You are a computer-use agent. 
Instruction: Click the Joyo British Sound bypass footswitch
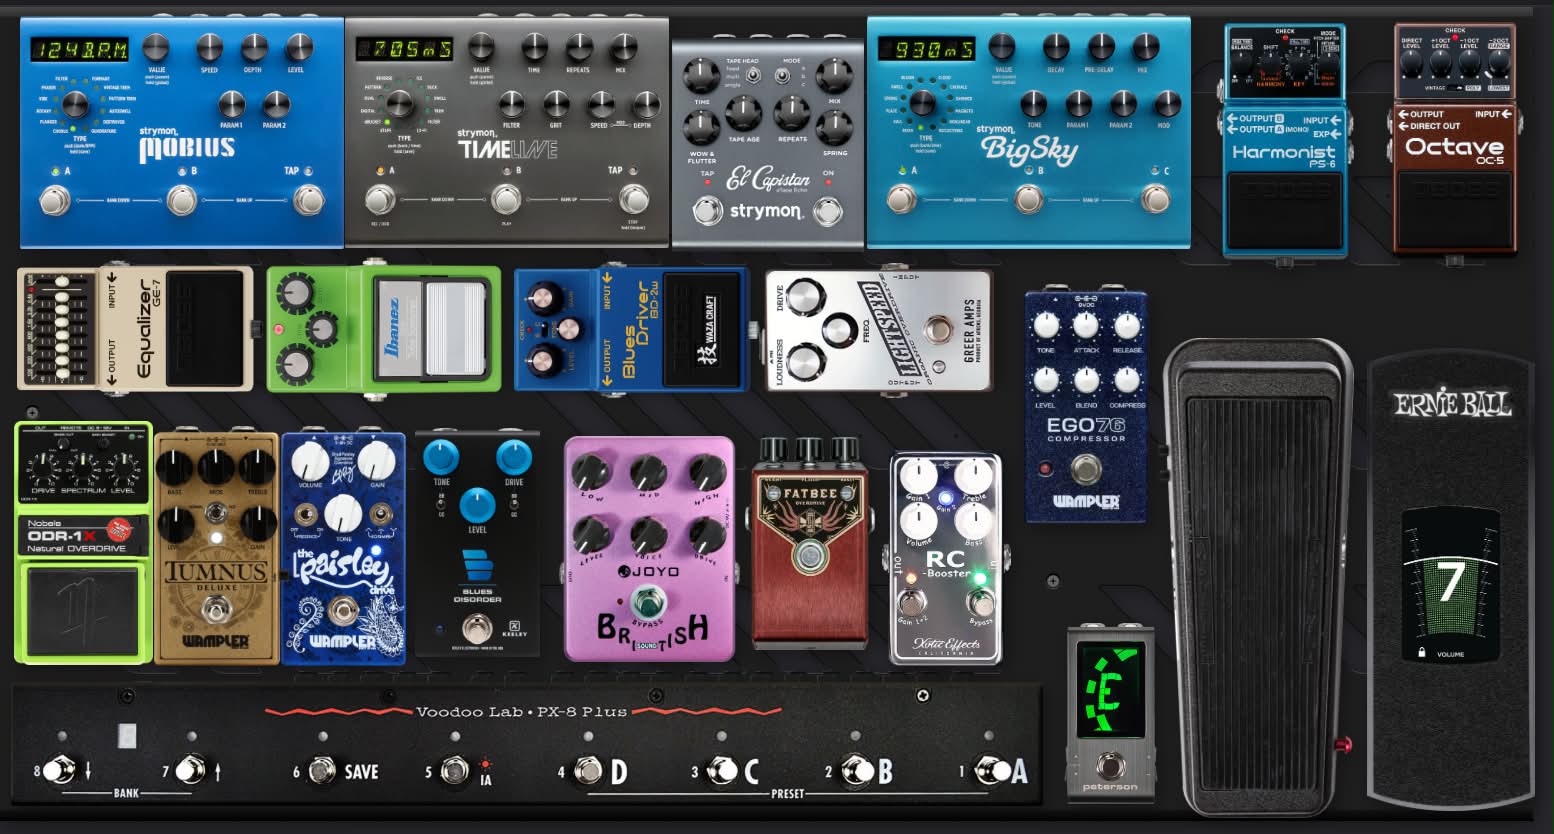click(x=647, y=604)
